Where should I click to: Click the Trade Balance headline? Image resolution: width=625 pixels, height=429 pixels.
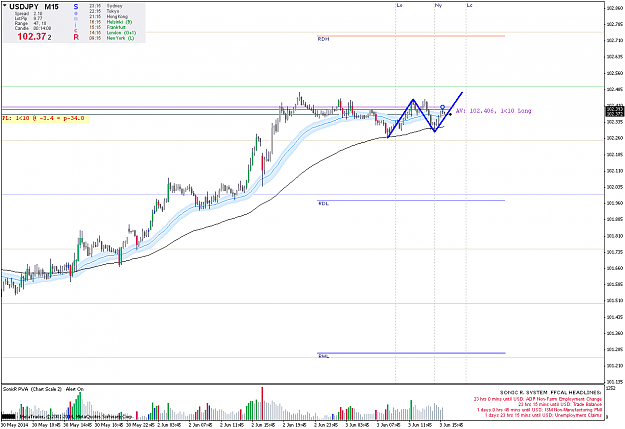560,404
